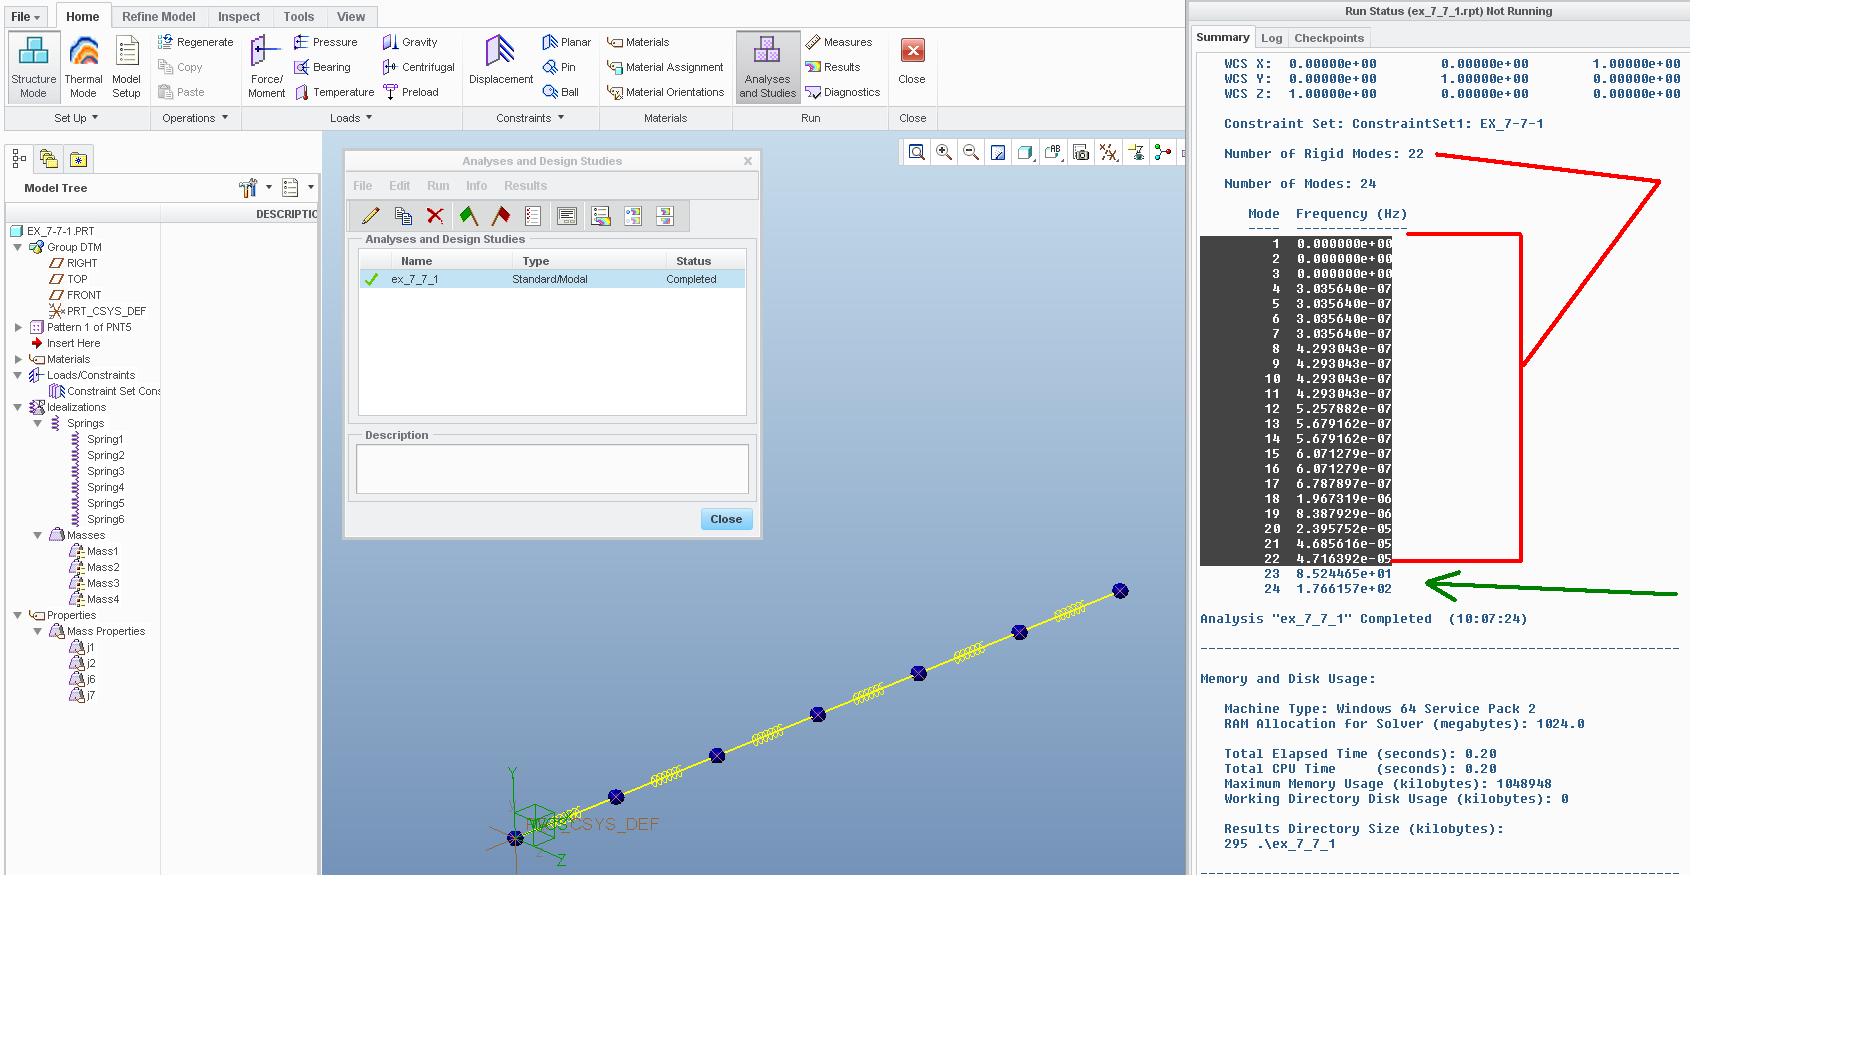
Task: Open model tree settings dropdown
Action: [256, 187]
